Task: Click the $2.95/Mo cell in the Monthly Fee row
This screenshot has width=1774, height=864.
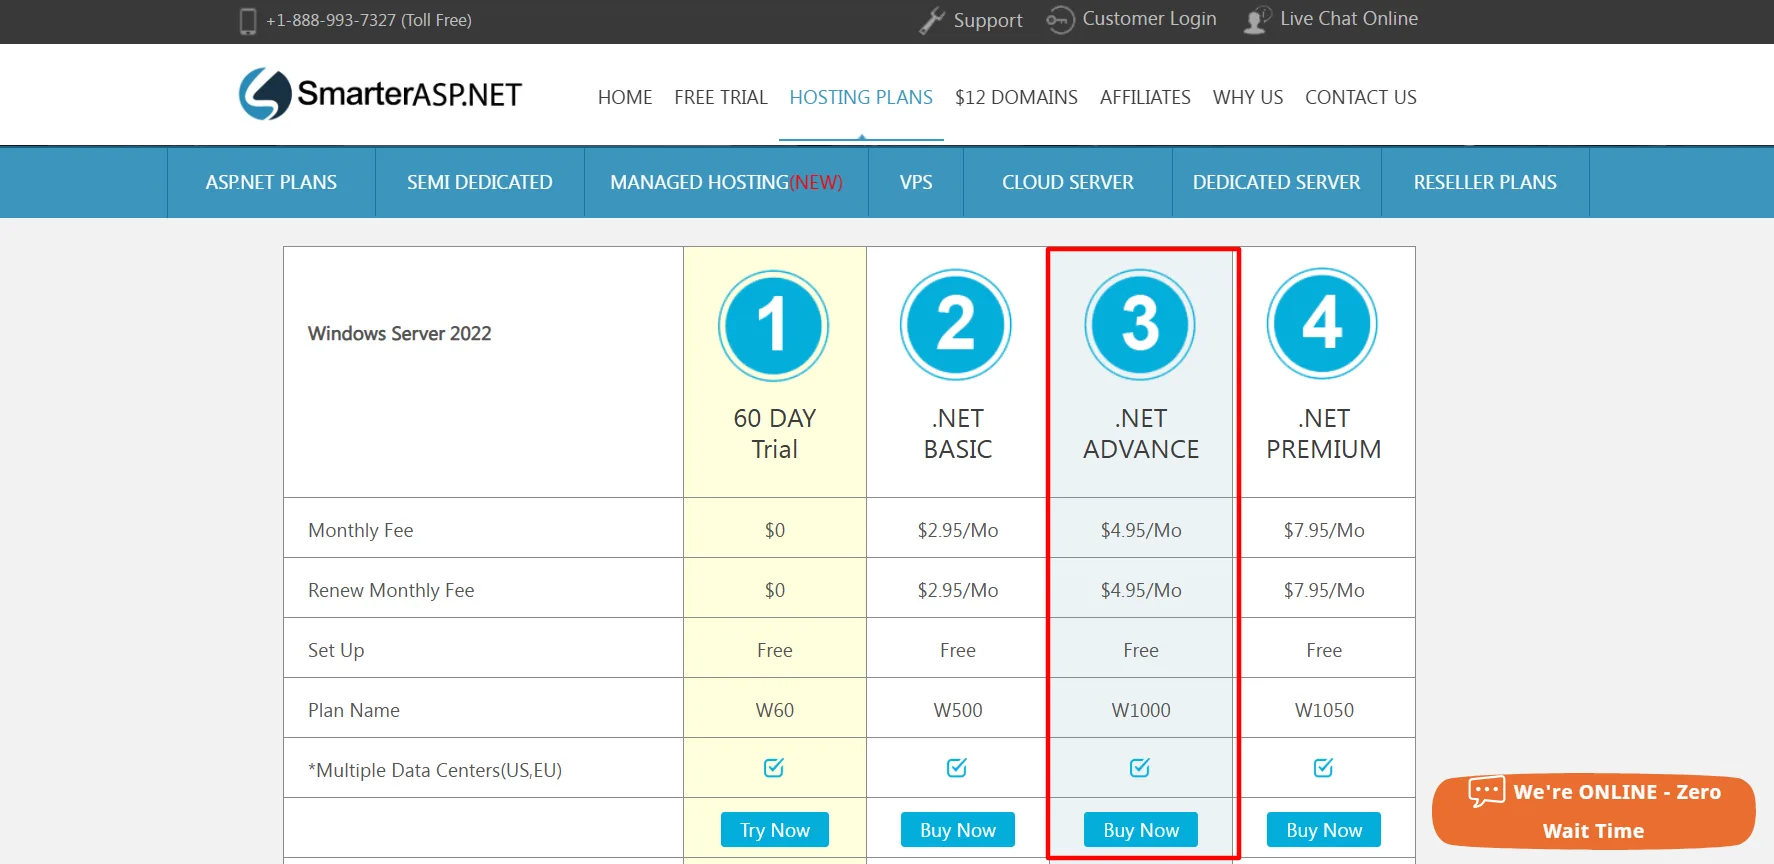Action: [958, 530]
